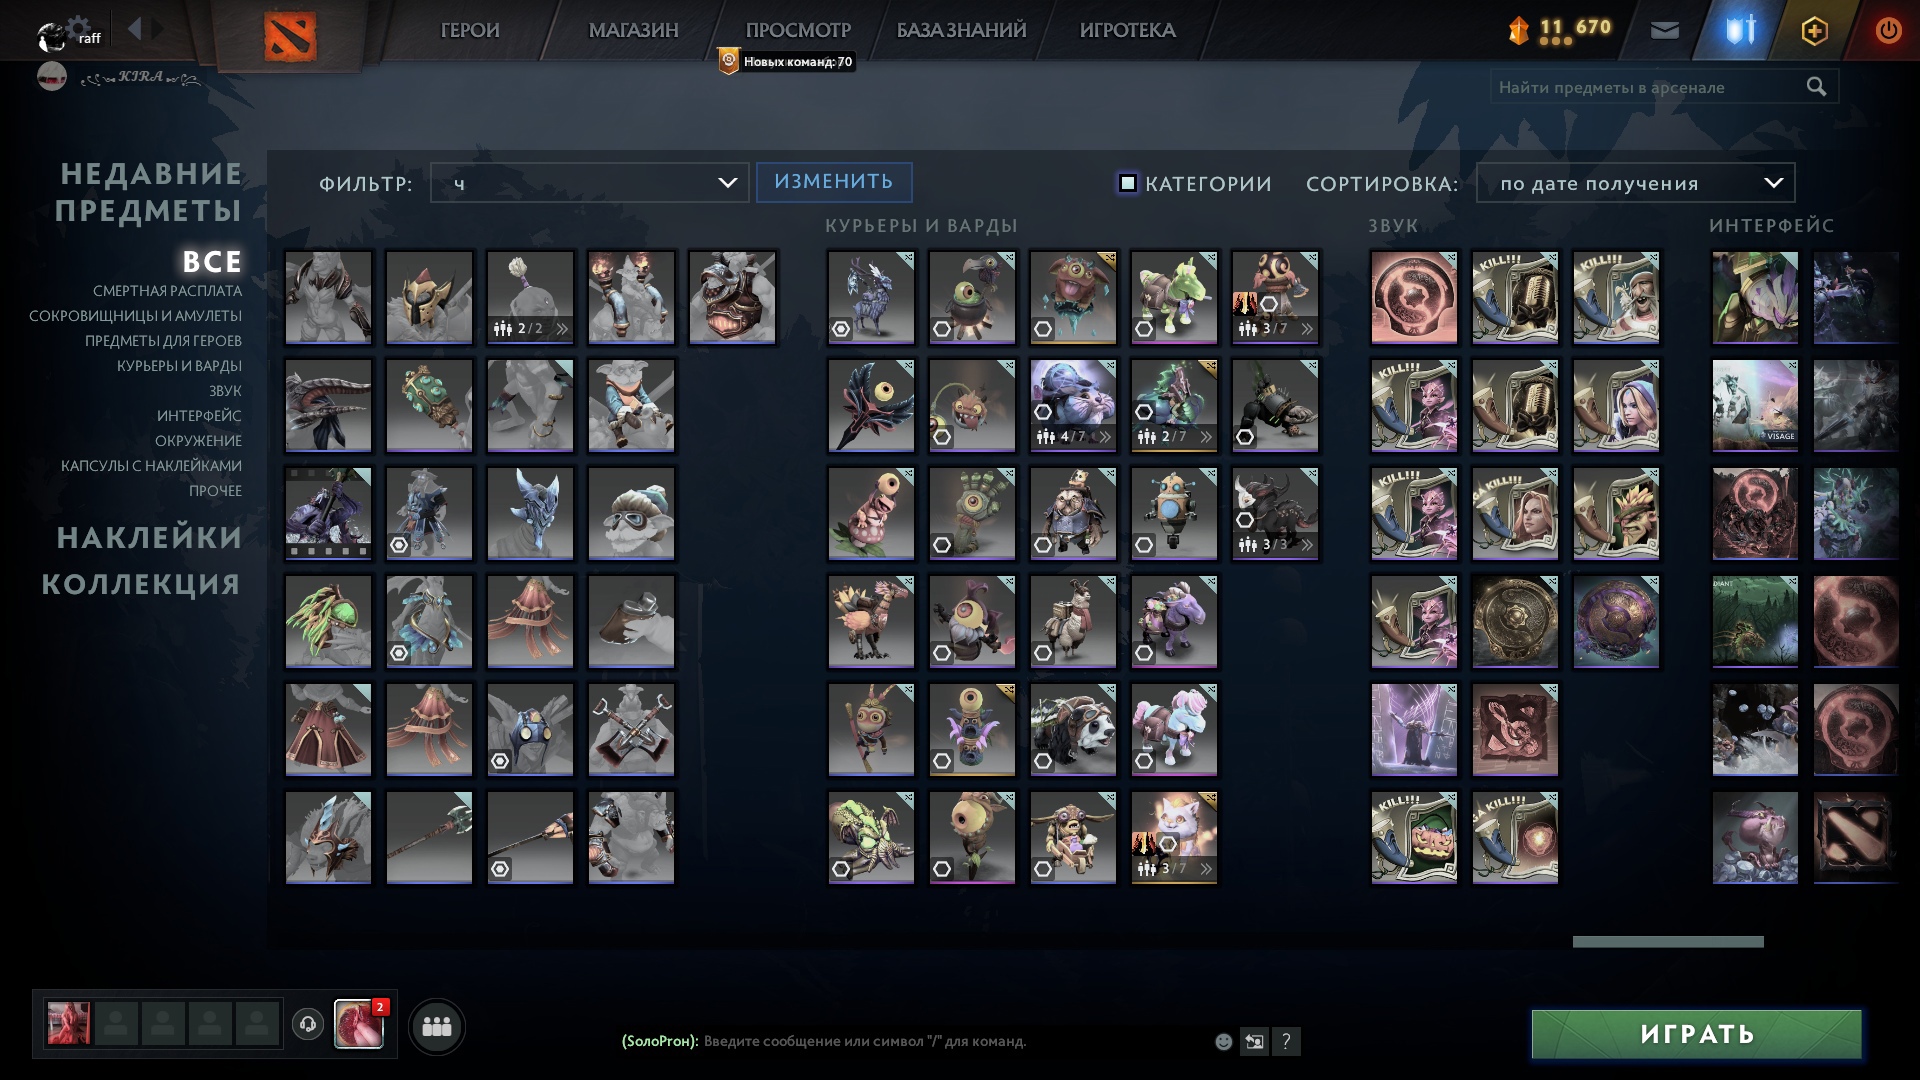This screenshot has width=1920, height=1080.
Task: Click the Изменить button
Action: click(x=834, y=182)
